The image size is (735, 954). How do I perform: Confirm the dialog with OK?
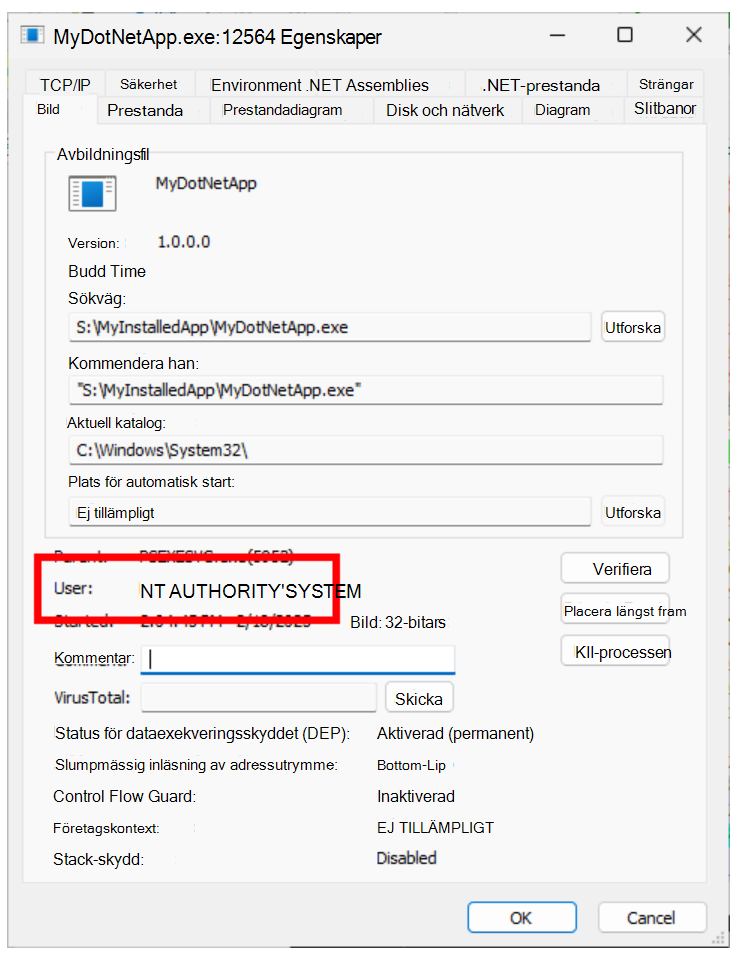coord(521,917)
